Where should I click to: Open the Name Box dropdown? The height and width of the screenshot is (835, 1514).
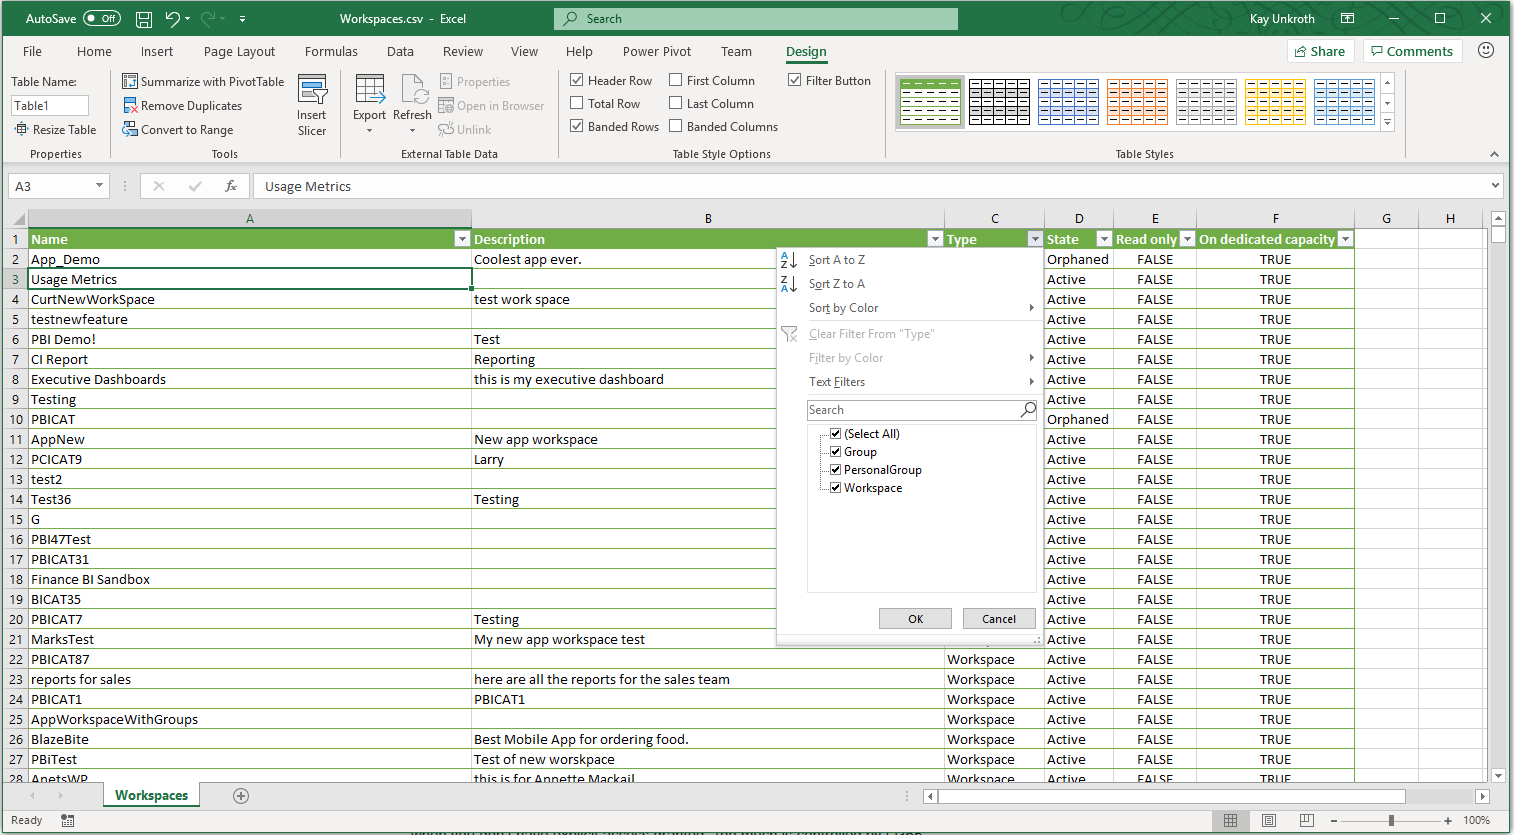[x=98, y=186]
